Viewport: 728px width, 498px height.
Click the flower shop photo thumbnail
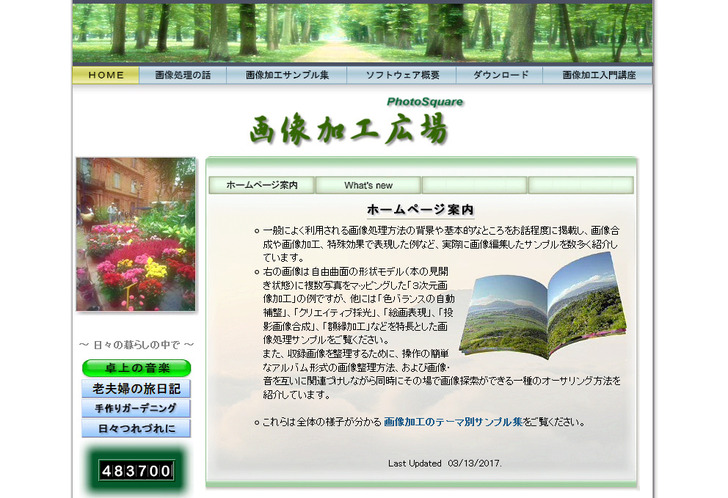coord(136,234)
